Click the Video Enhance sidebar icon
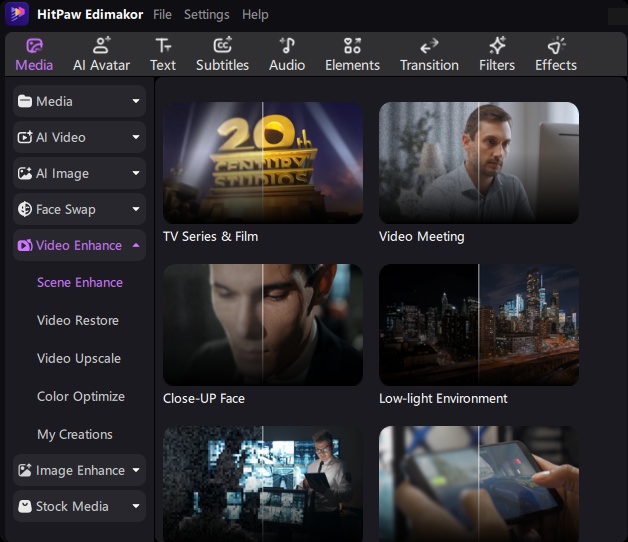Image resolution: width=628 pixels, height=542 pixels. (25, 245)
